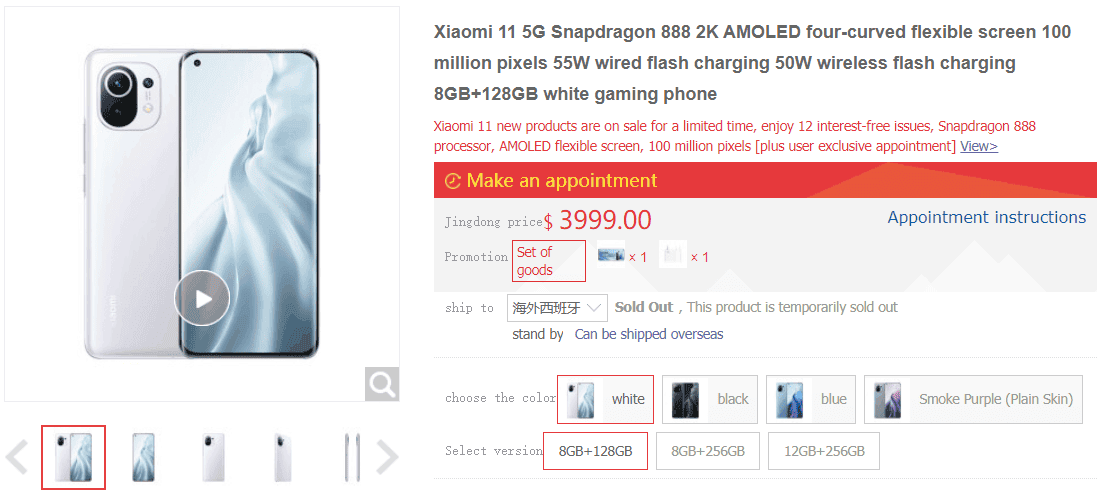Choose the blue color option
1107x498 pixels.
coord(810,399)
